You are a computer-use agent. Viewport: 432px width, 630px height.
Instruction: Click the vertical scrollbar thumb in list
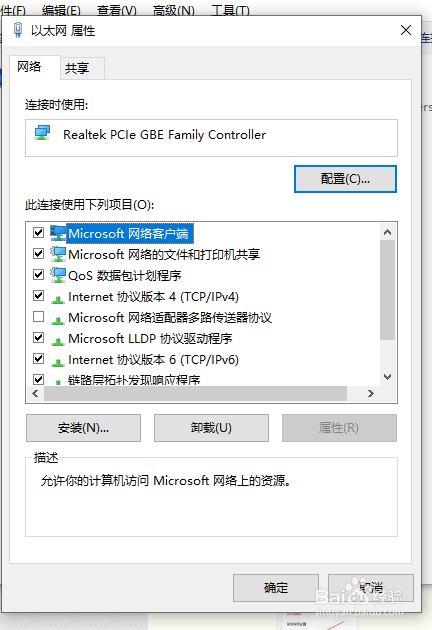[387, 290]
